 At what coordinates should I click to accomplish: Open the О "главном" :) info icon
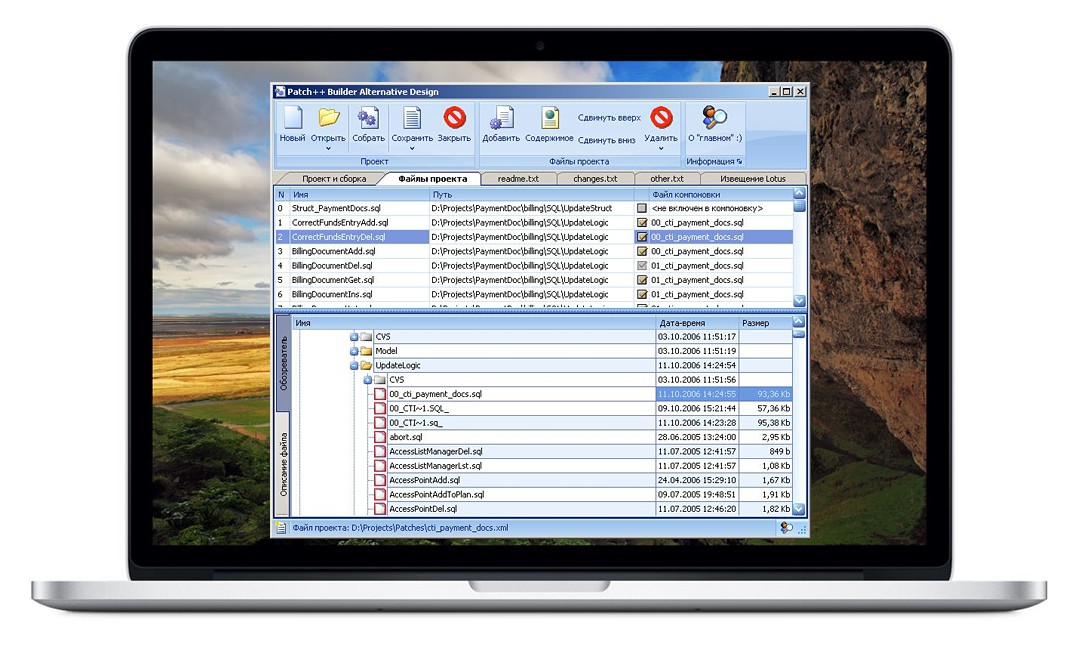(x=714, y=117)
